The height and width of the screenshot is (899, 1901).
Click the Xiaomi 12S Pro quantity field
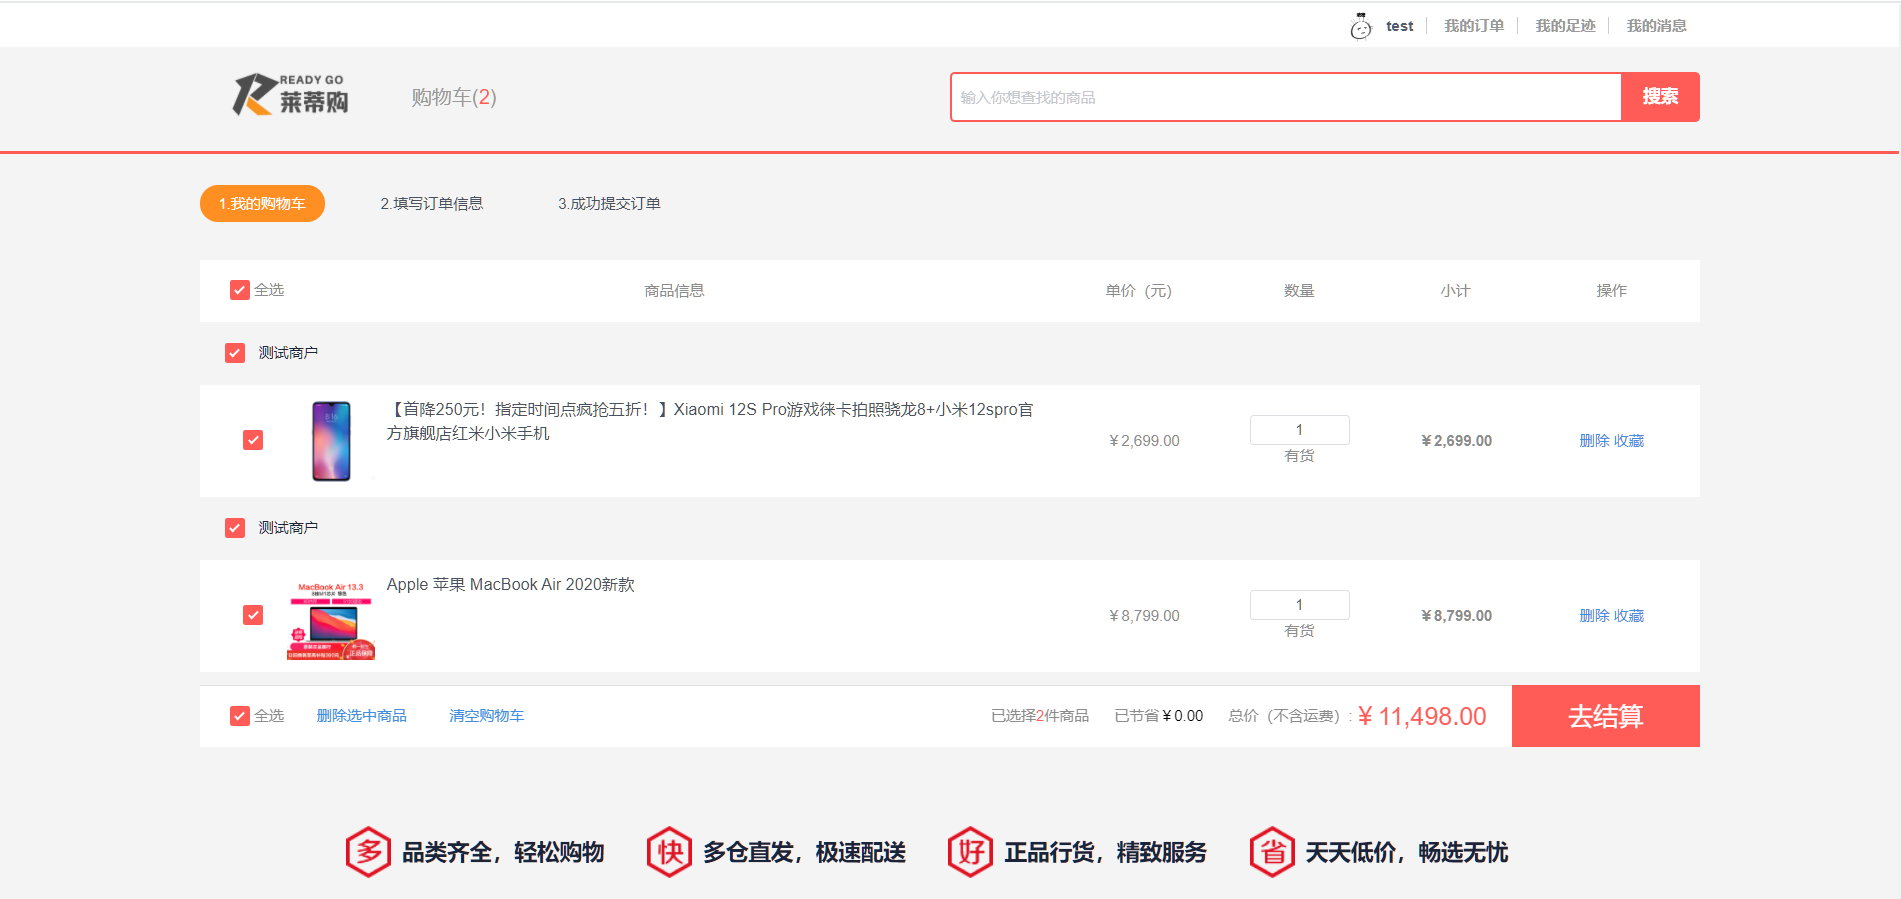point(1299,430)
